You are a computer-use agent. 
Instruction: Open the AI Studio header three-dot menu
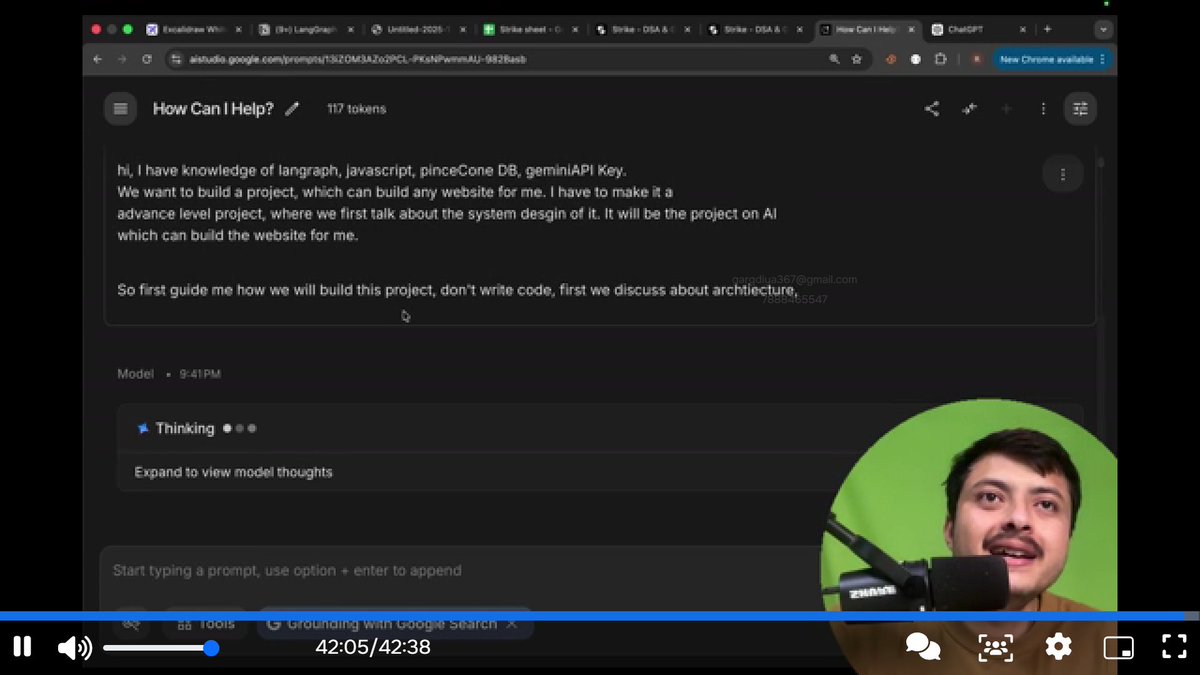[1043, 109]
